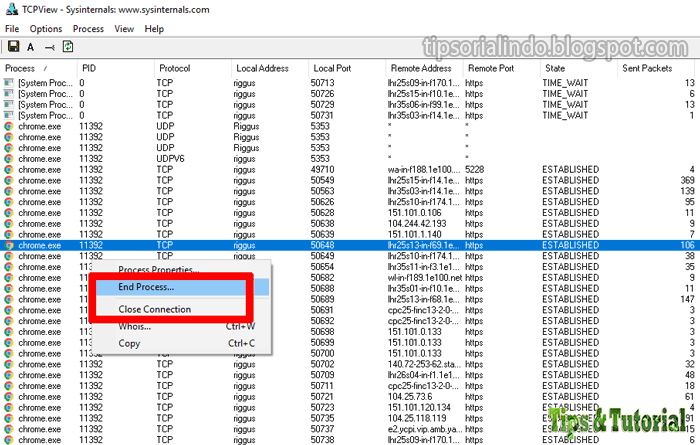This screenshot has height=445, width=700.
Task: Click the Chrome icon in the port 50628 row
Action: point(8,213)
